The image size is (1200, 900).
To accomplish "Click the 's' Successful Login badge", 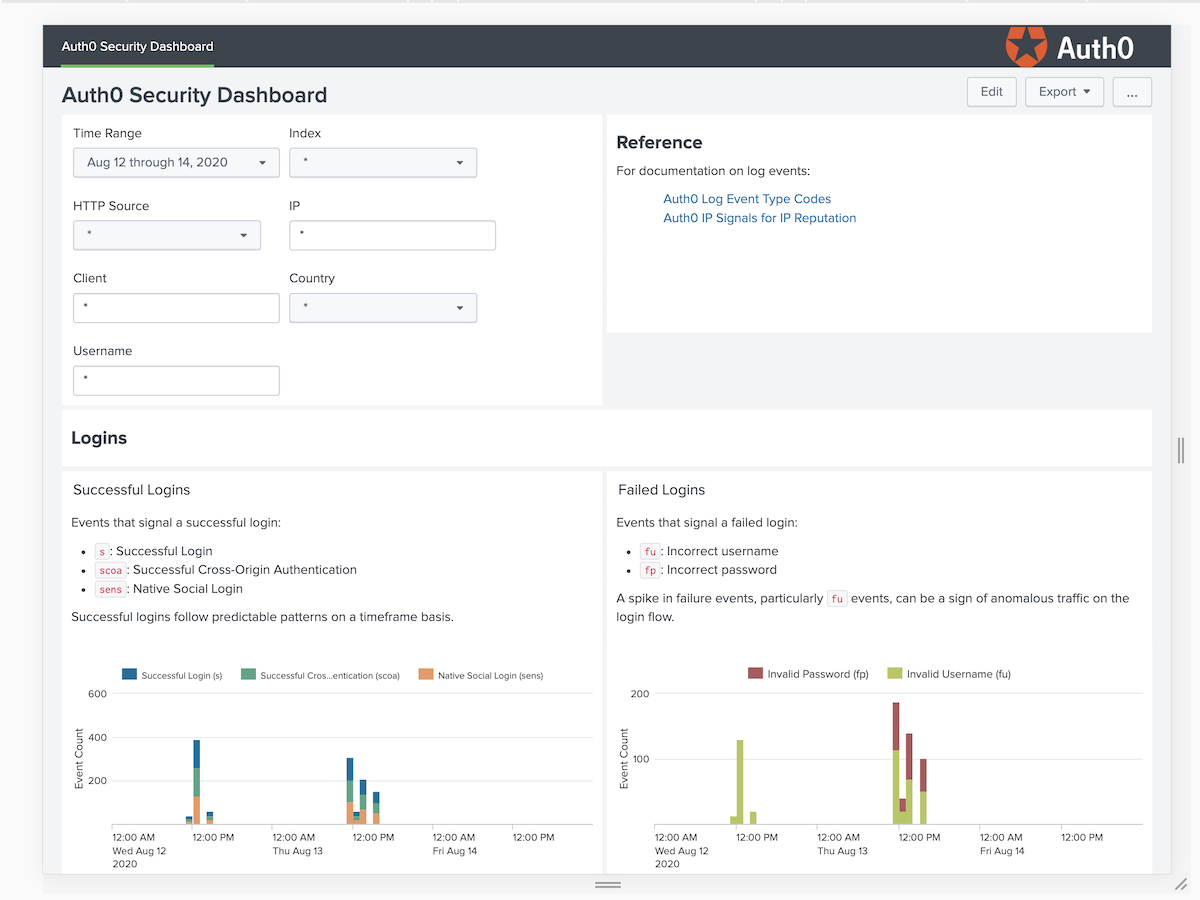I will 100,551.
